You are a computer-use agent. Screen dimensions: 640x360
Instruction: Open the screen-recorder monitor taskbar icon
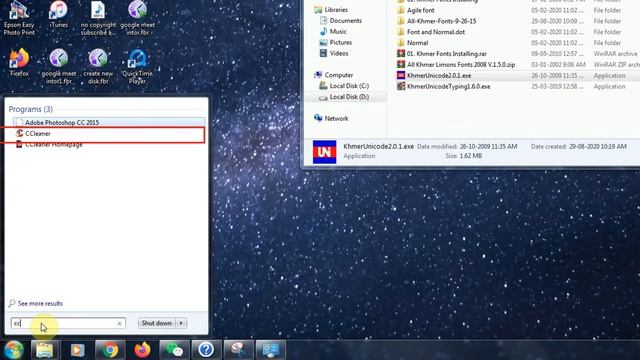click(271, 350)
